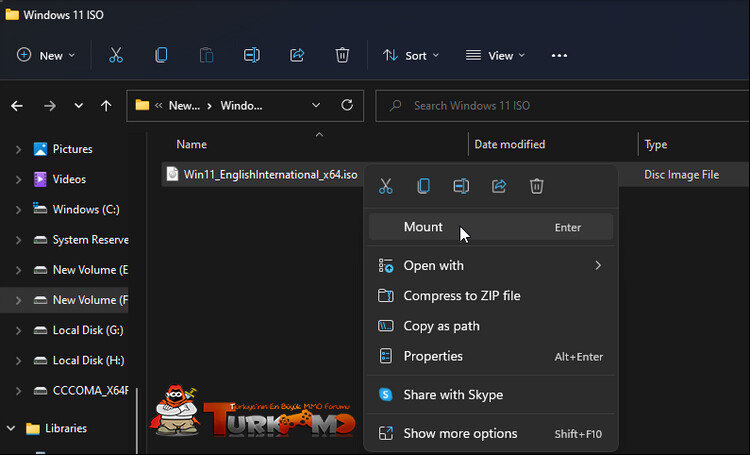Open New Volume (F drive in sidebar
This screenshot has width=750, height=455.
click(x=90, y=300)
